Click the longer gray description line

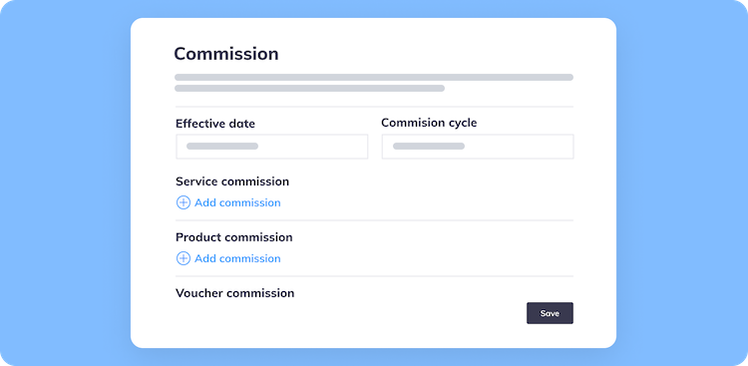tap(374, 77)
